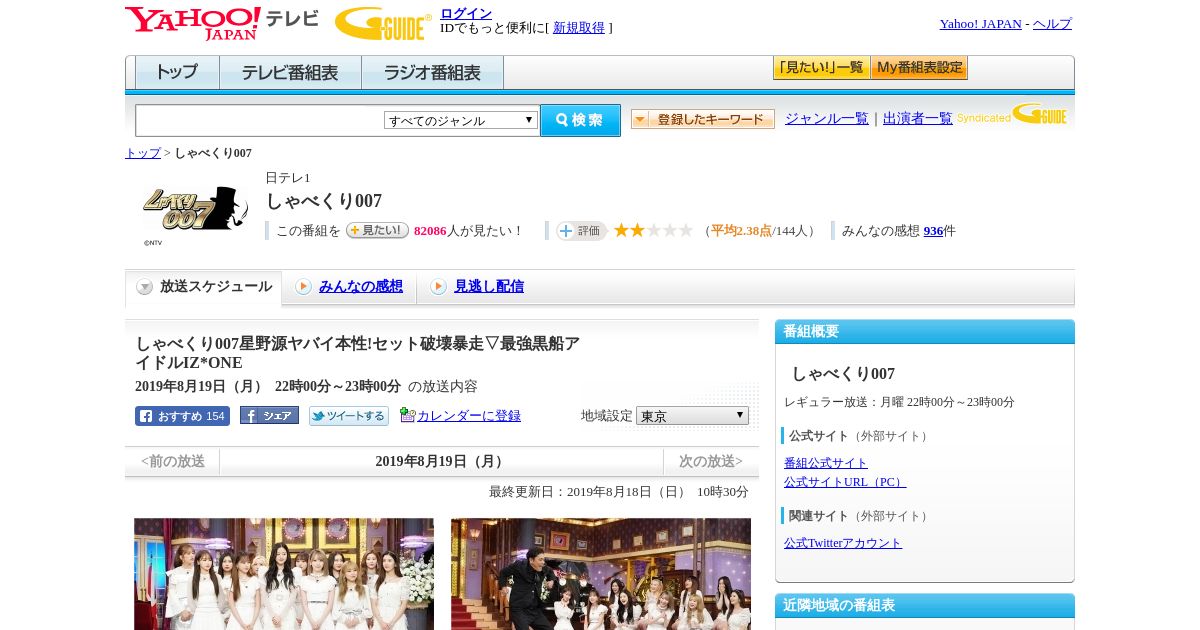This screenshot has height=630, width=1200.
Task: Click the 82086 people want-to-watch count
Action: [x=430, y=231]
